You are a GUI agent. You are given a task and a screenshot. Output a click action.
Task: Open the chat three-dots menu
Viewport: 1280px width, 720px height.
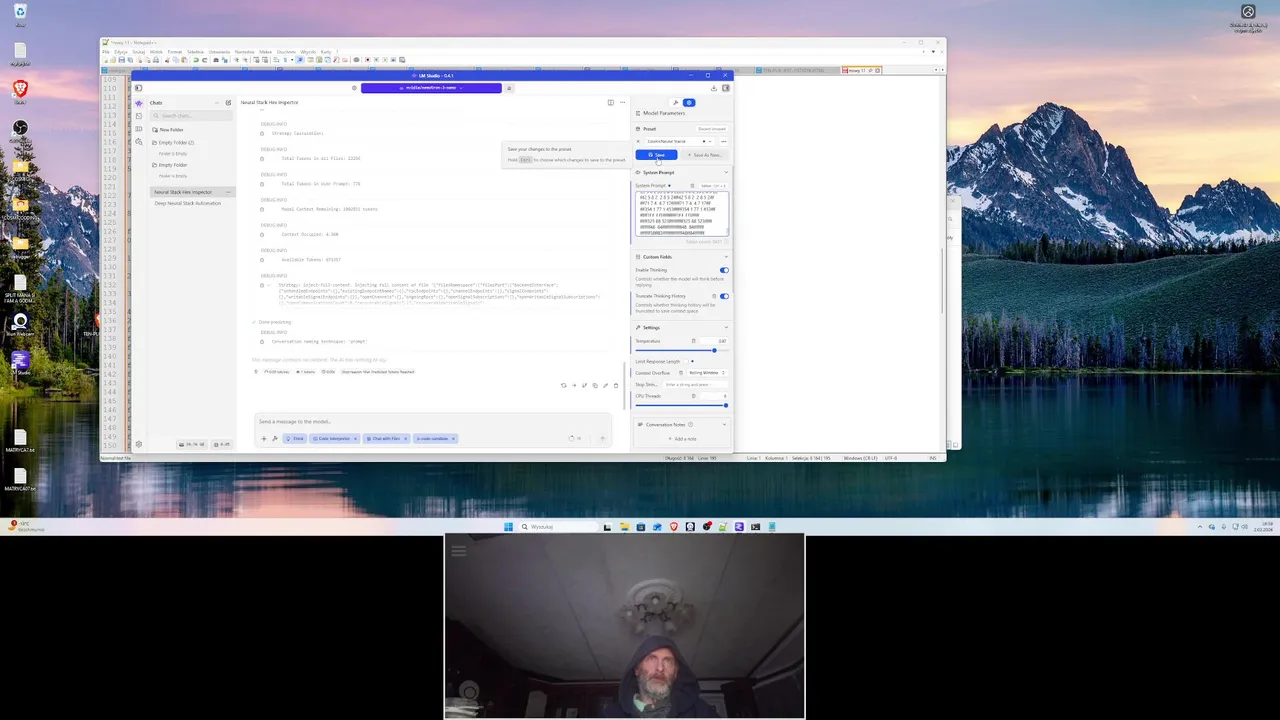(x=622, y=102)
